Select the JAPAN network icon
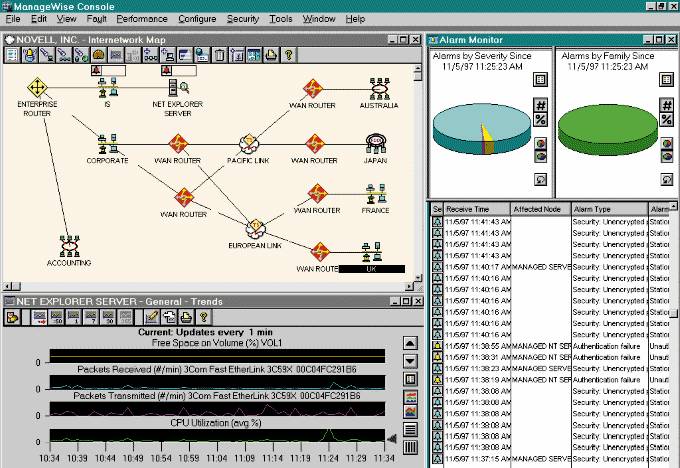The height and width of the screenshot is (468, 680). 376,144
